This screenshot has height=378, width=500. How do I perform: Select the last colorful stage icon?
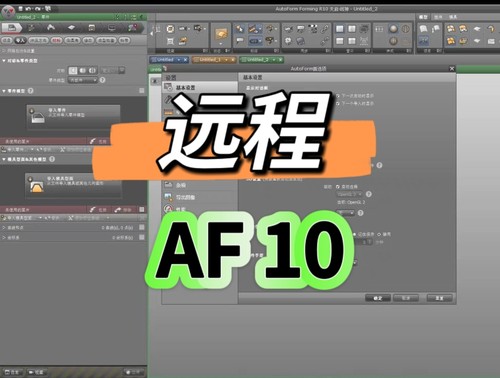(132, 28)
